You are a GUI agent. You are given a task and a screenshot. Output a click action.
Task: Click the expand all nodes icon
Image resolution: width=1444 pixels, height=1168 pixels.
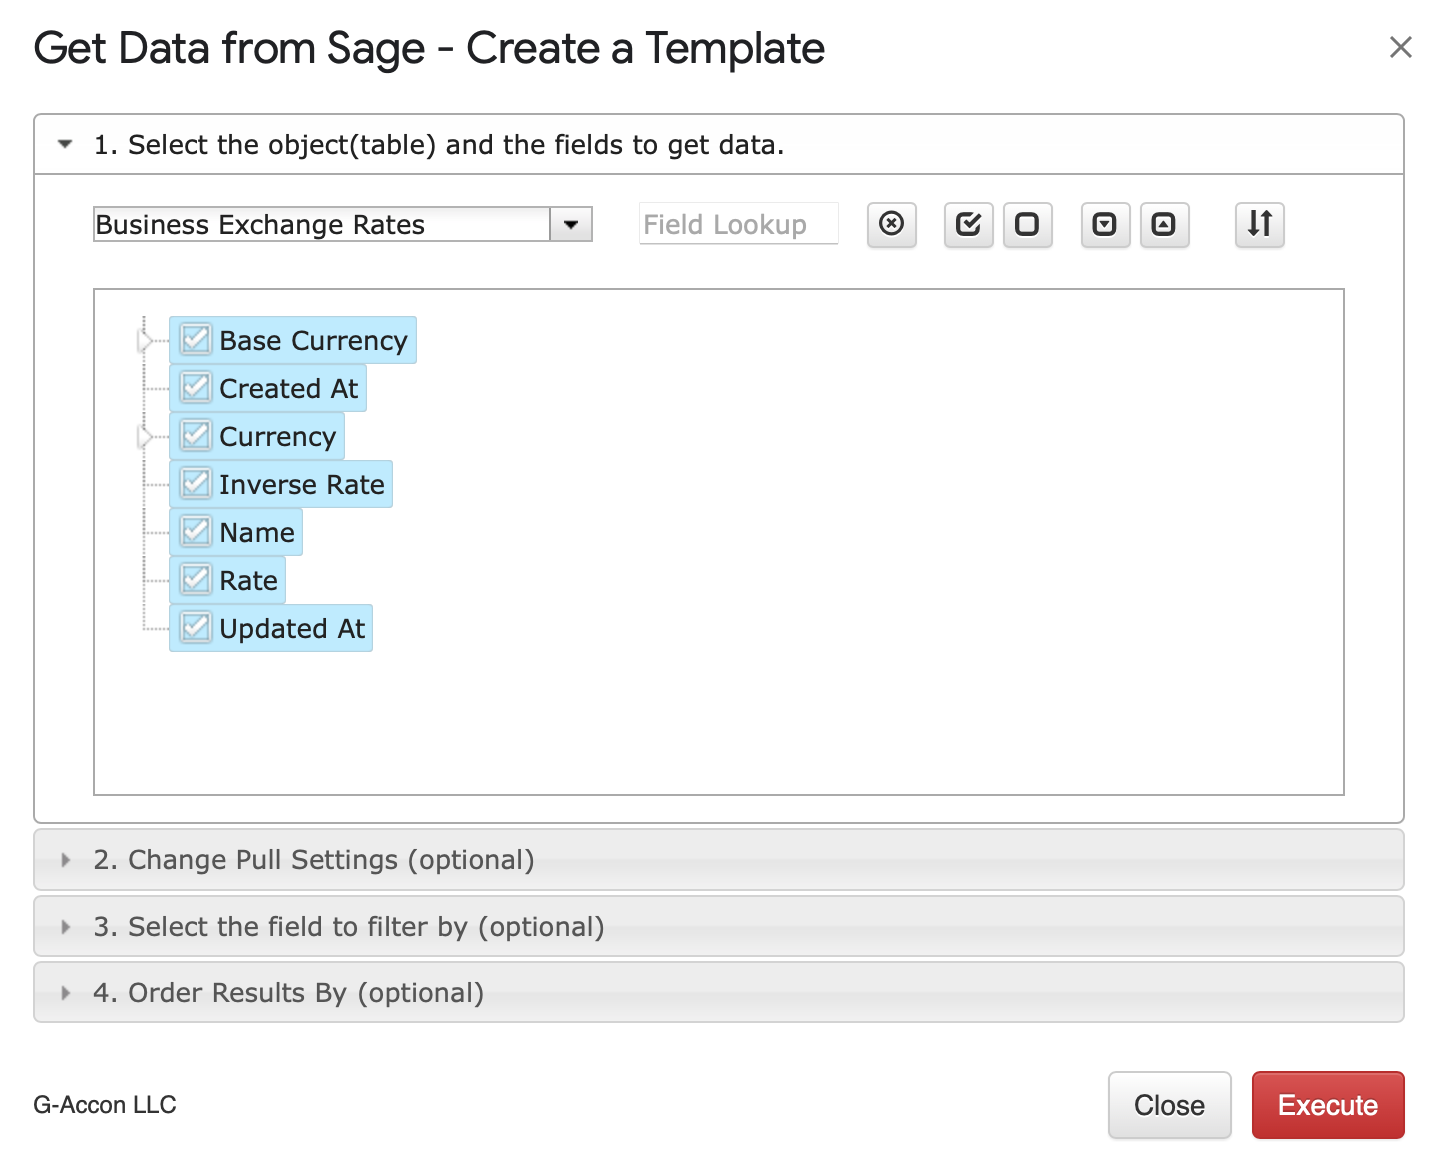[x=1105, y=224]
